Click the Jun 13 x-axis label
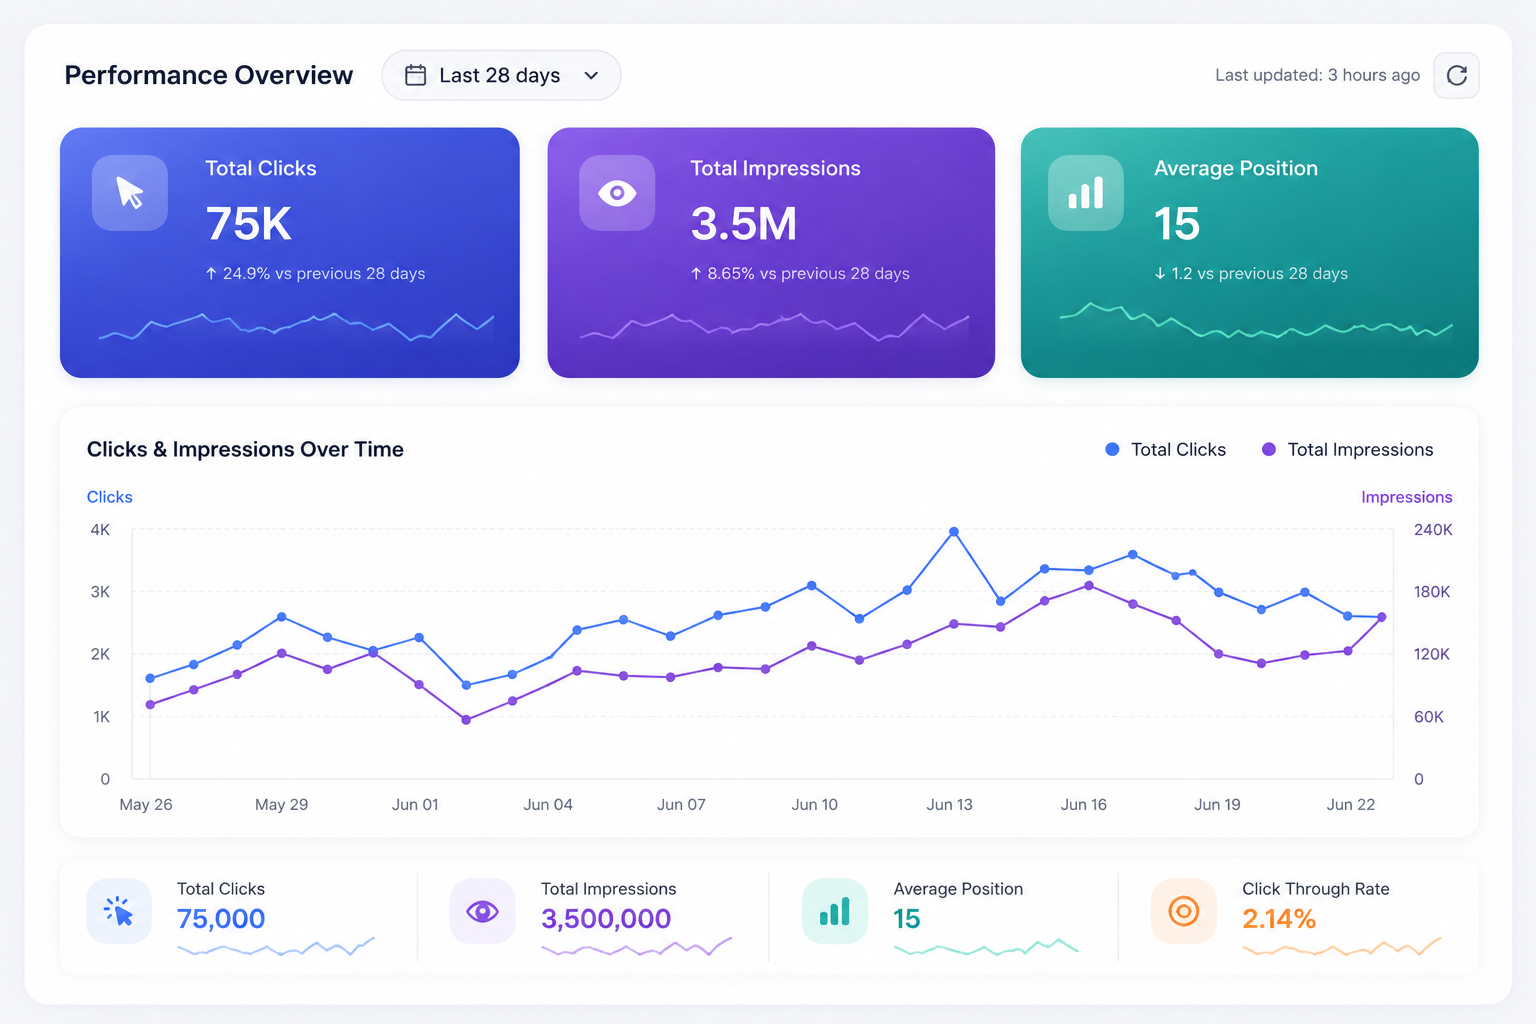1536x1024 pixels. 949,805
